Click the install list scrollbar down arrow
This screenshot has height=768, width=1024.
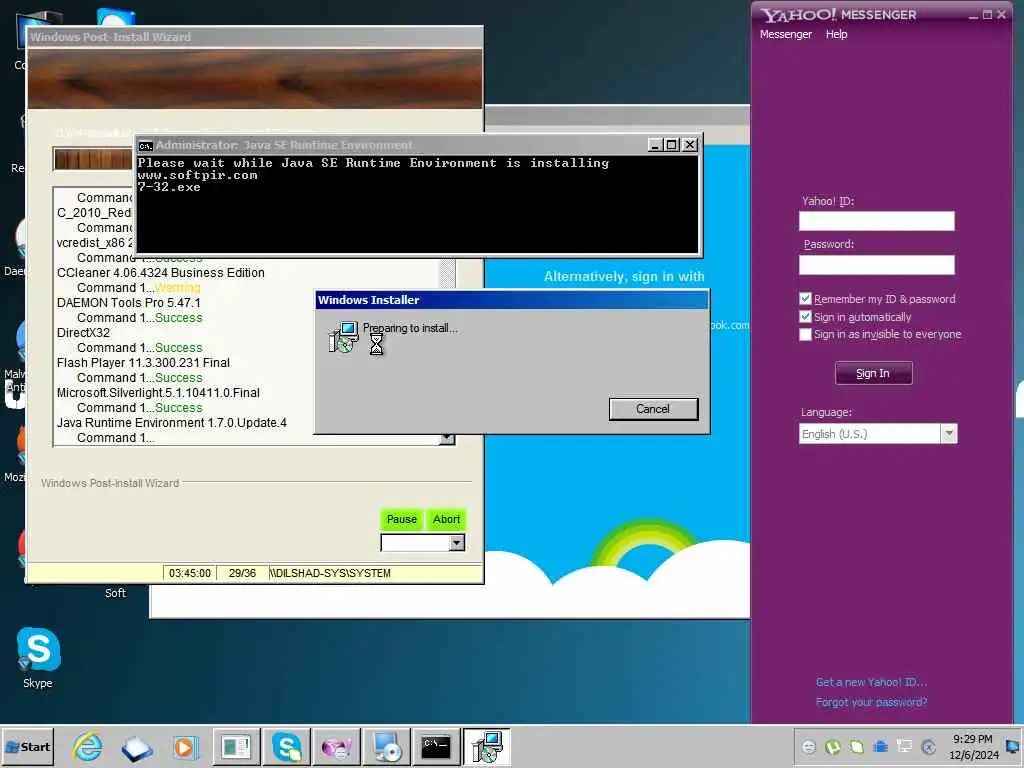coord(447,438)
